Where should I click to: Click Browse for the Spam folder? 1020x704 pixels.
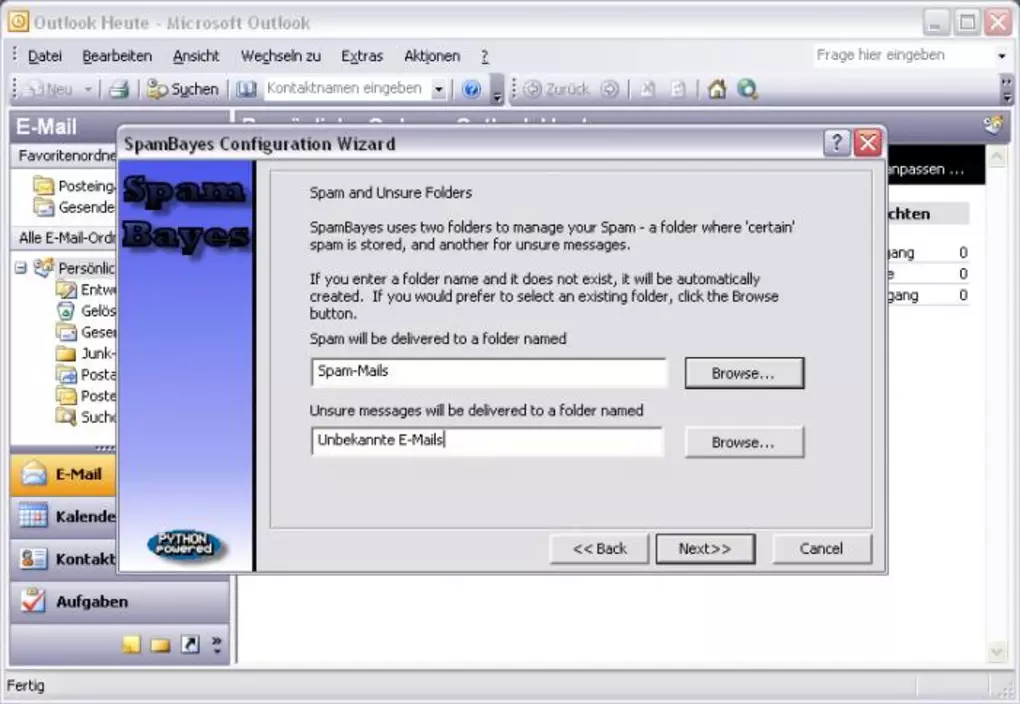(743, 373)
